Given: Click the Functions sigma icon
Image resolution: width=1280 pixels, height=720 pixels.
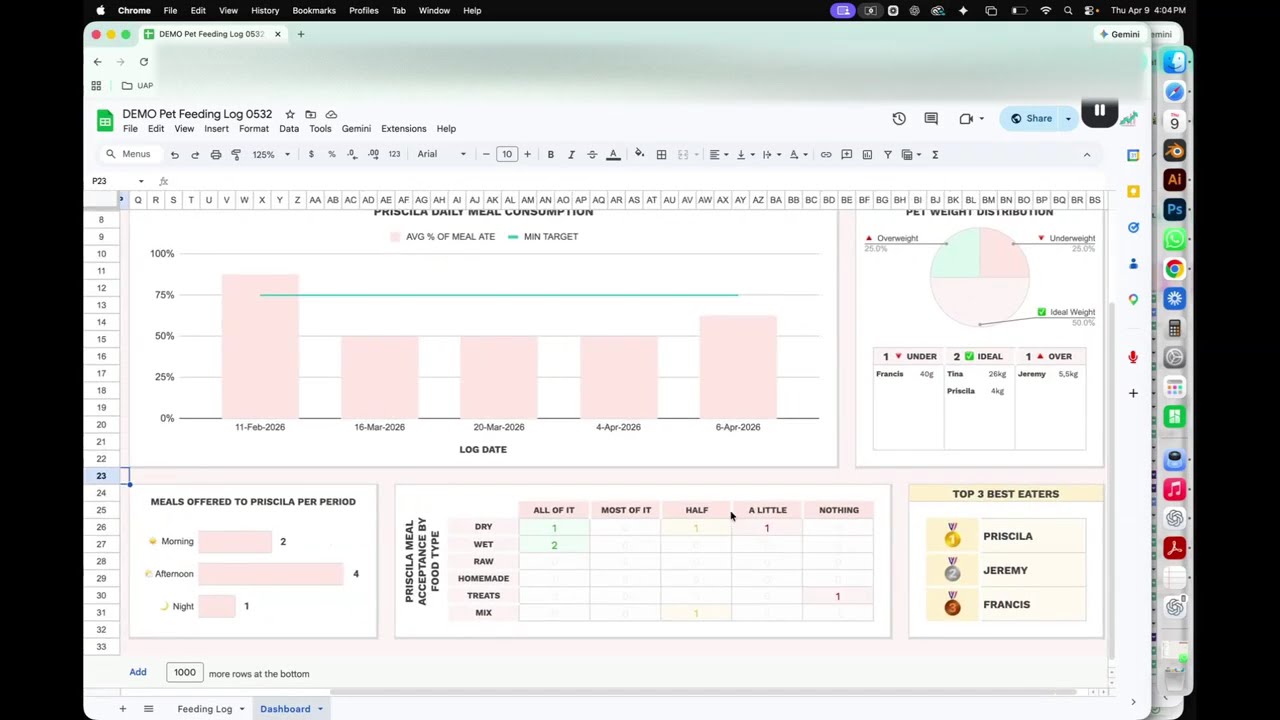Looking at the screenshot, I should pos(935,155).
